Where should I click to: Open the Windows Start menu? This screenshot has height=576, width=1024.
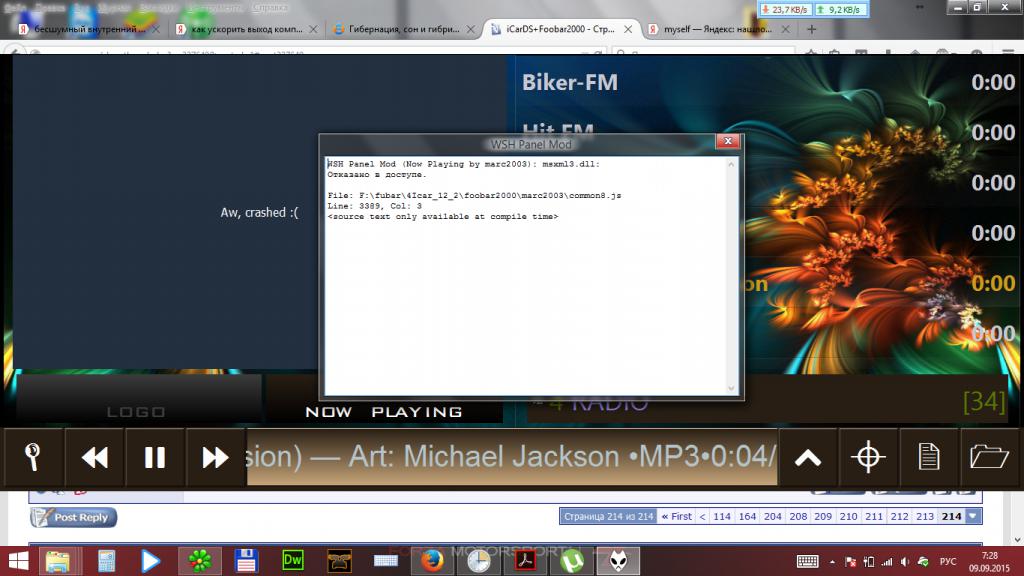pyautogui.click(x=18, y=560)
